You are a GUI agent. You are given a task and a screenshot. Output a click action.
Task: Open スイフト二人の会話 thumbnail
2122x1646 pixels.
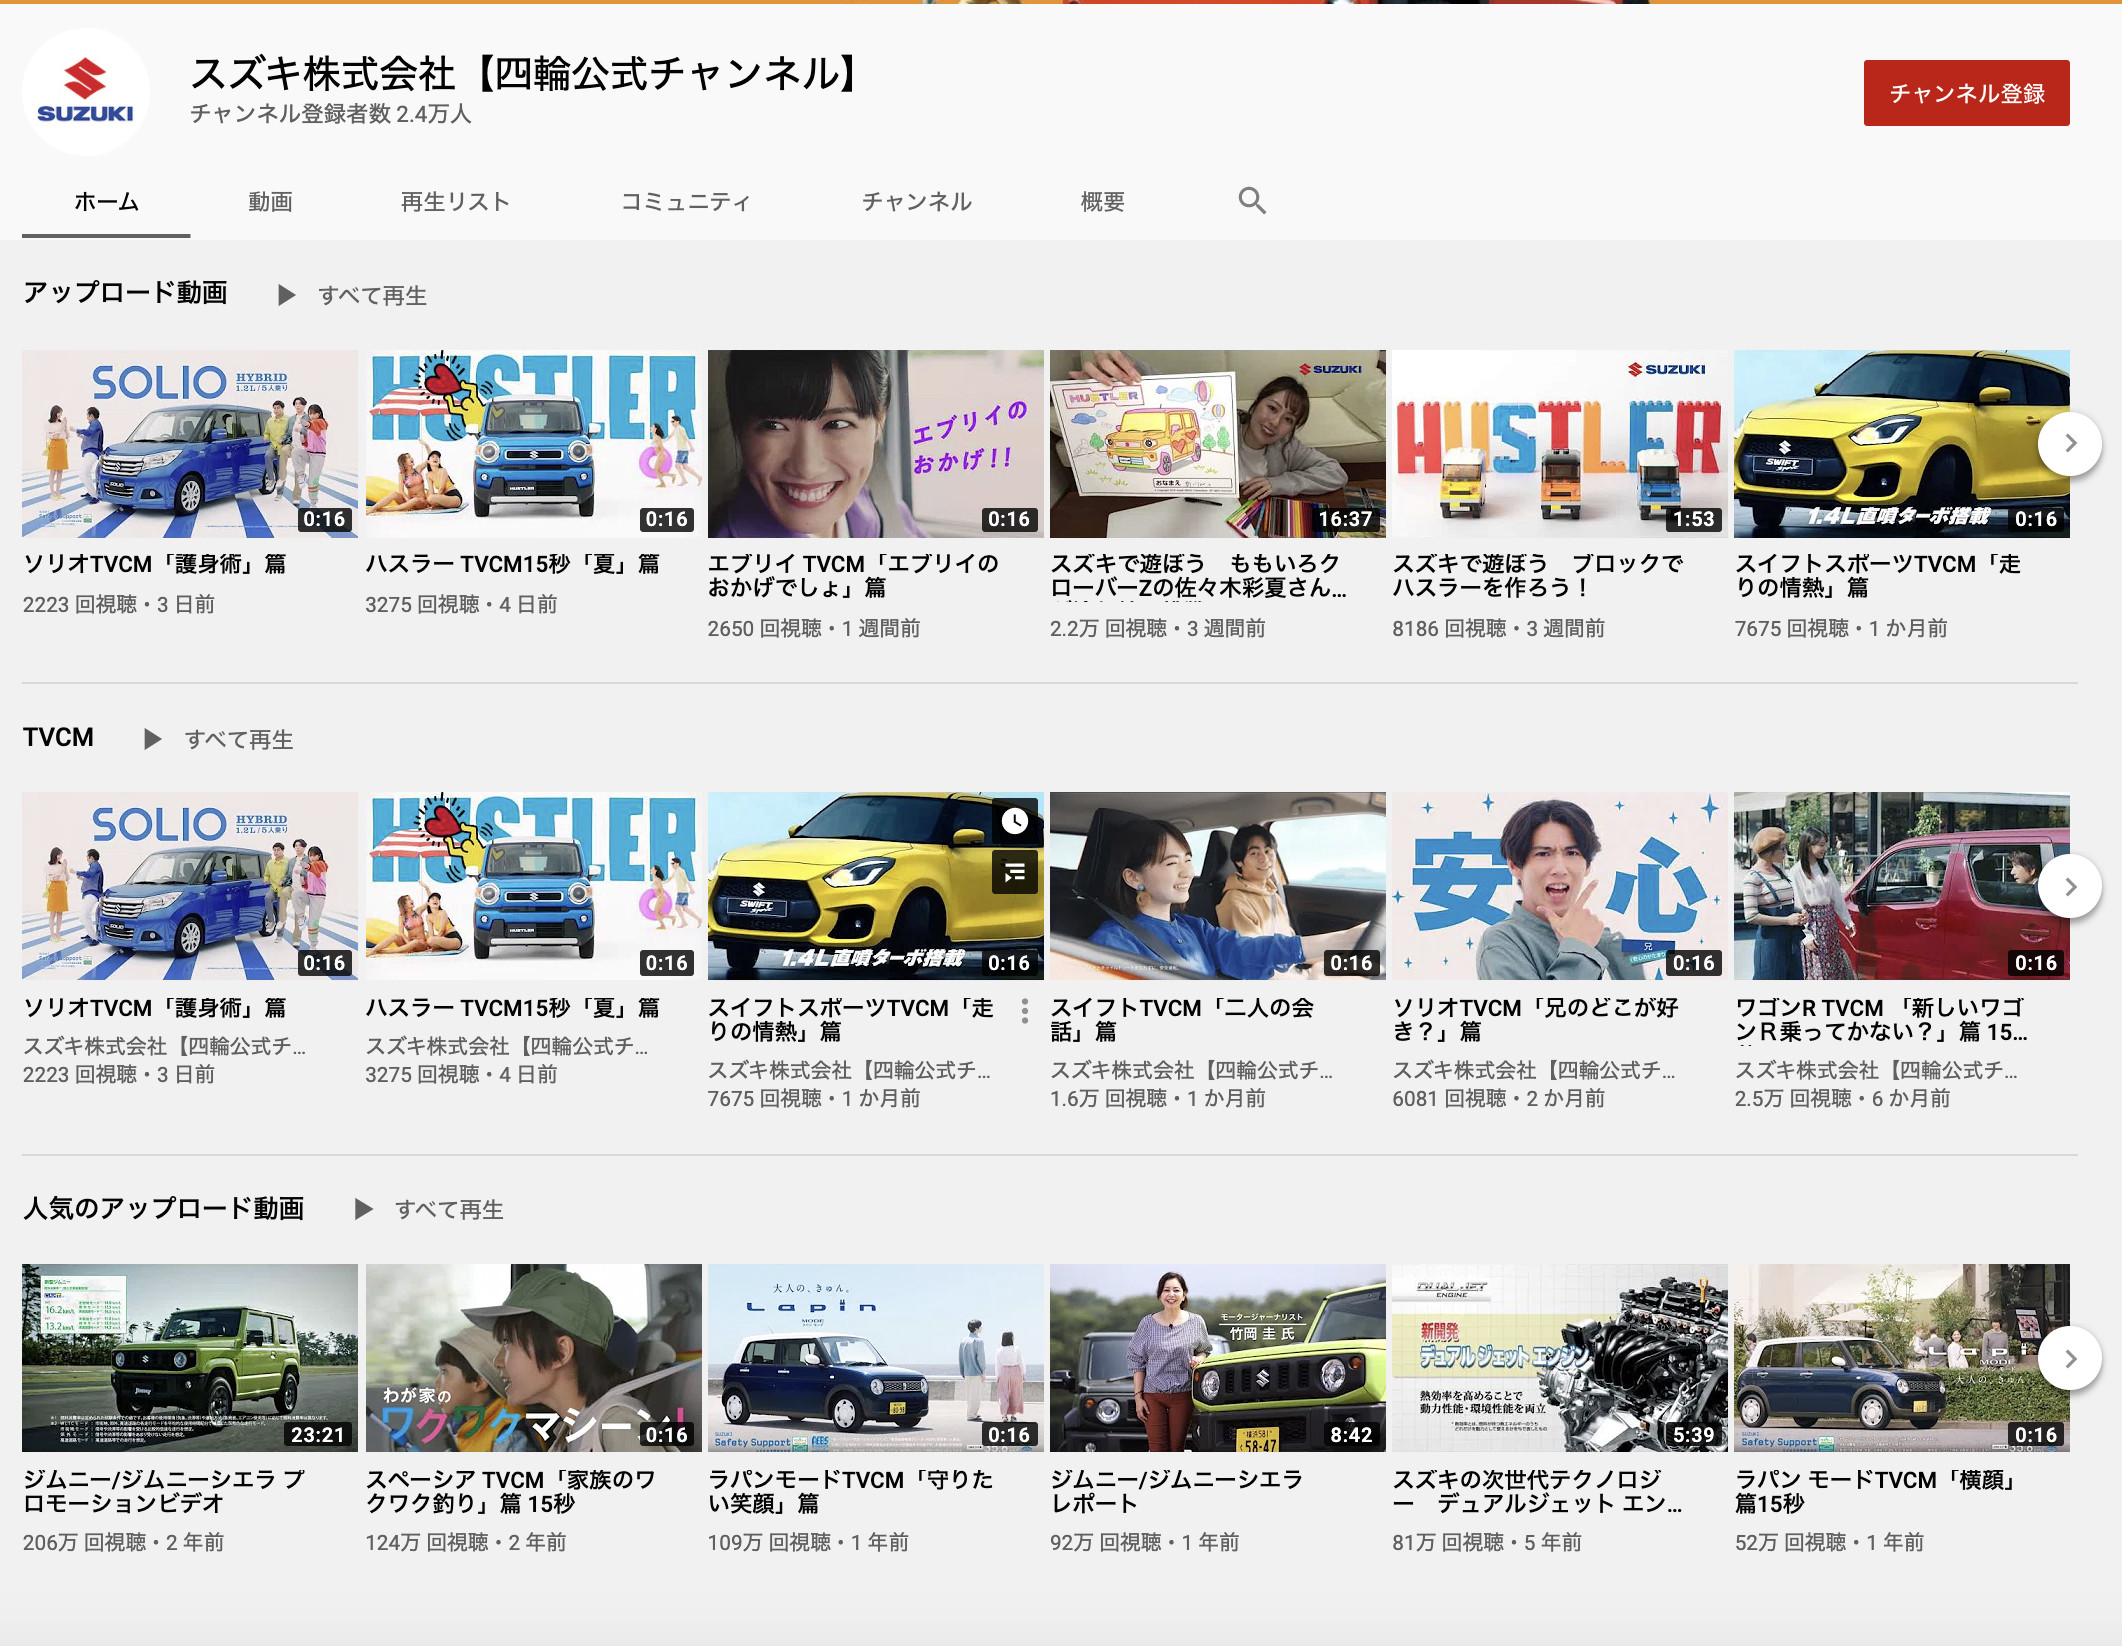coord(1218,886)
